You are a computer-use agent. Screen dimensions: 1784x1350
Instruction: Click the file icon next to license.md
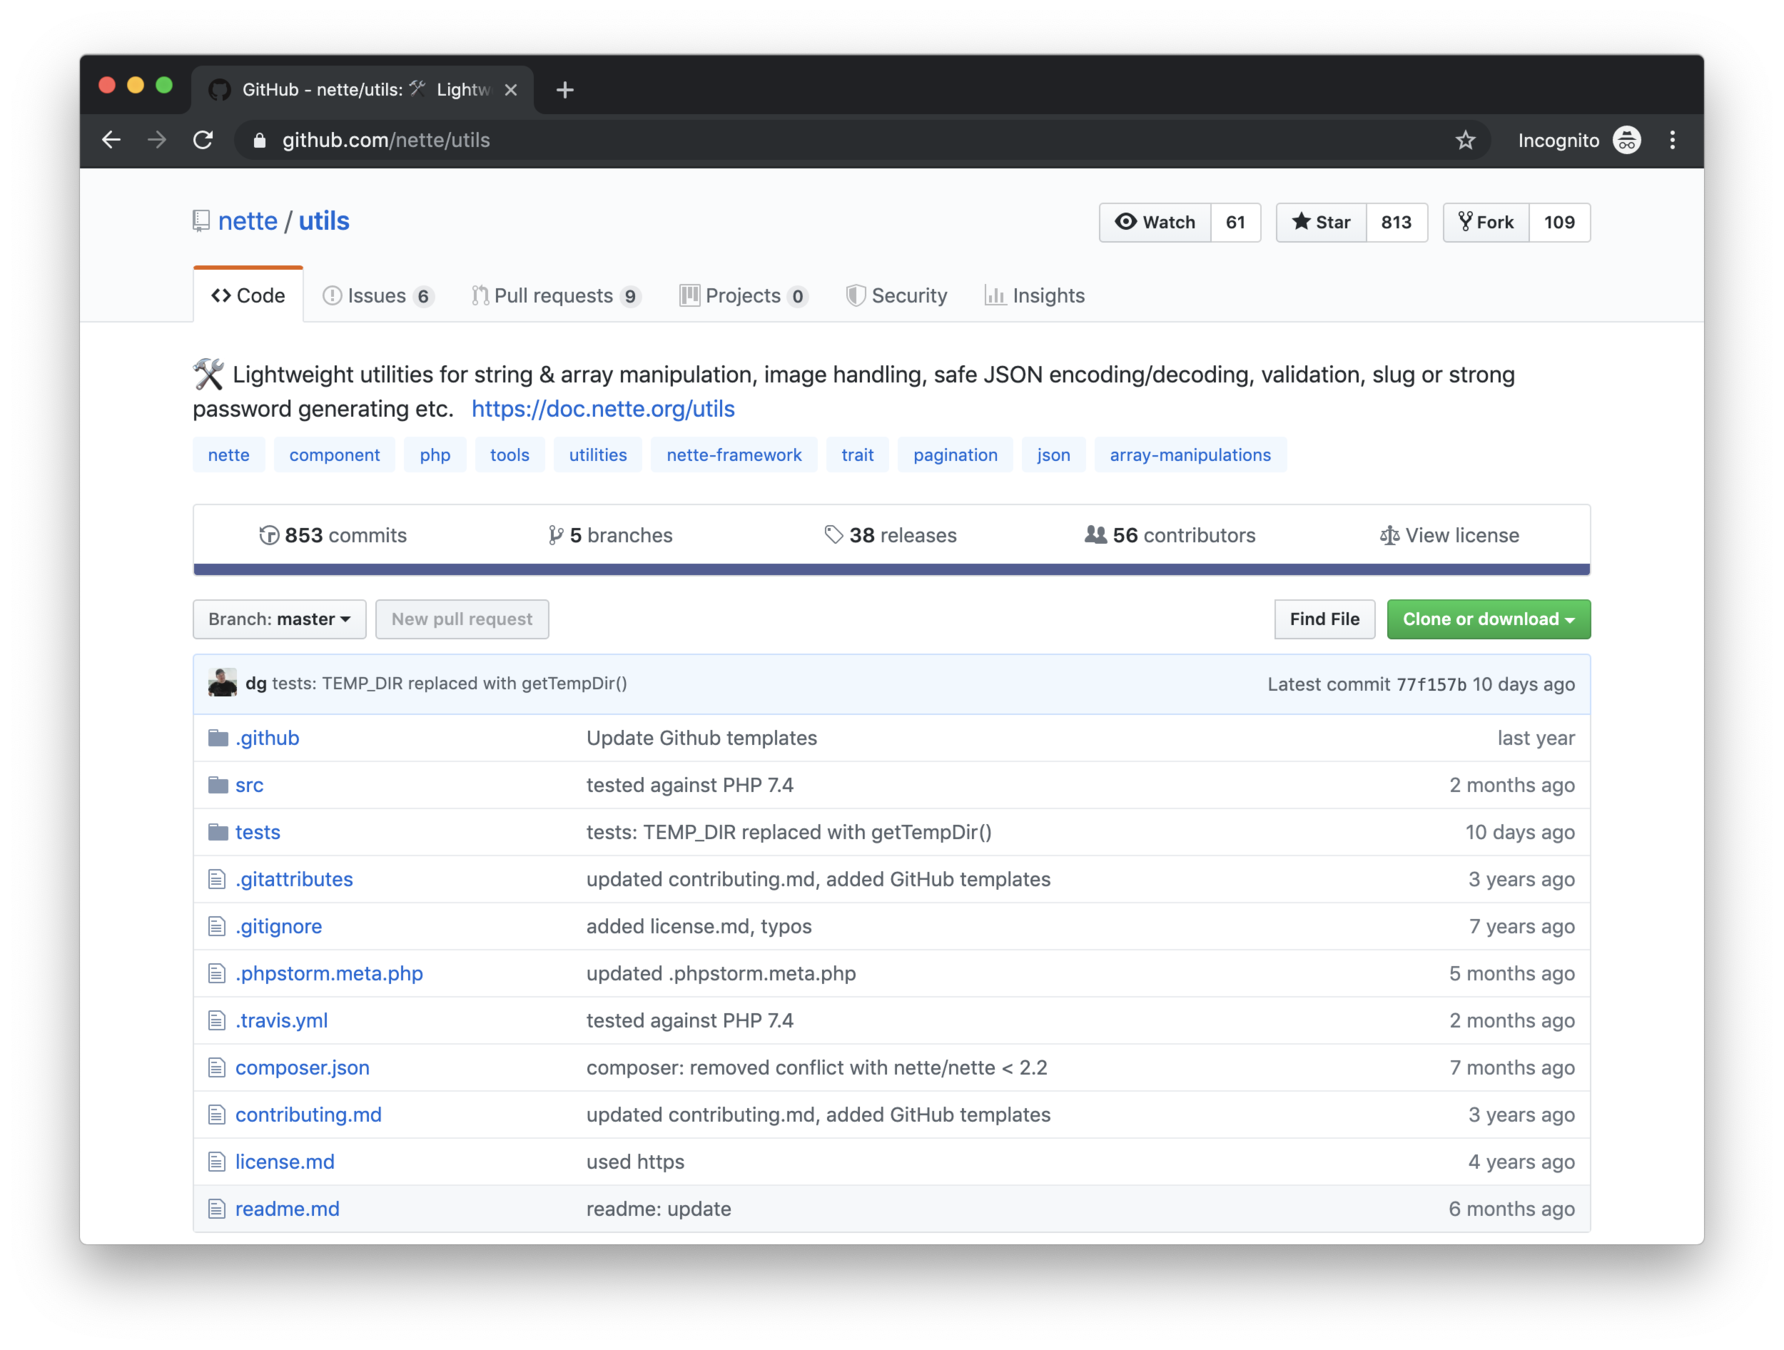(217, 1162)
